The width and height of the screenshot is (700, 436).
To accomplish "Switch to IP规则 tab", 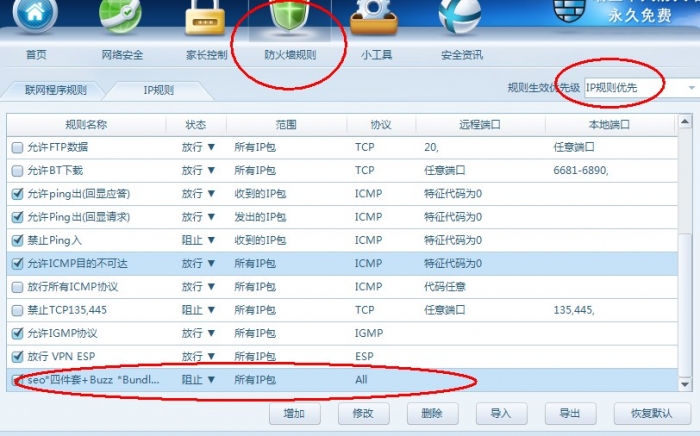I will coord(158,90).
